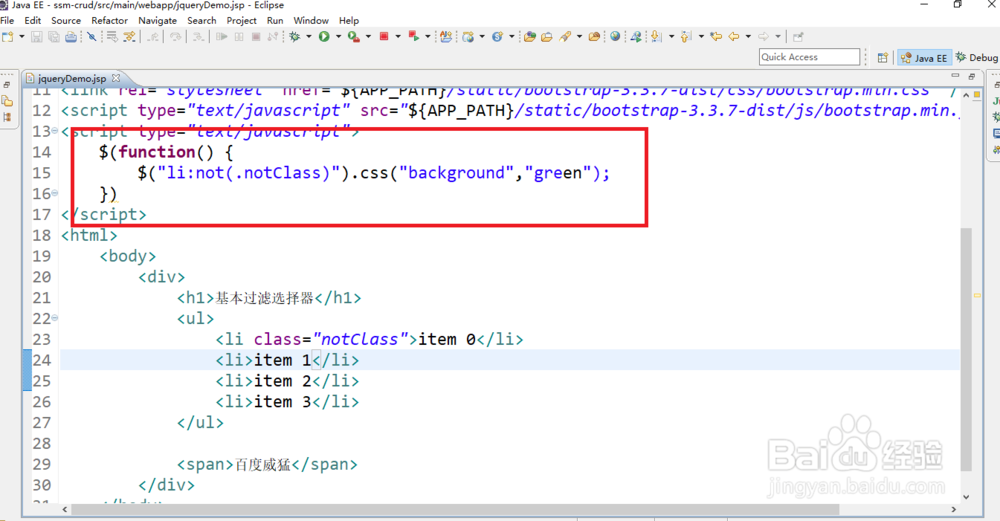Click the Disconnect debug icon
Image resolution: width=1000 pixels, height=521 pixels.
(273, 37)
